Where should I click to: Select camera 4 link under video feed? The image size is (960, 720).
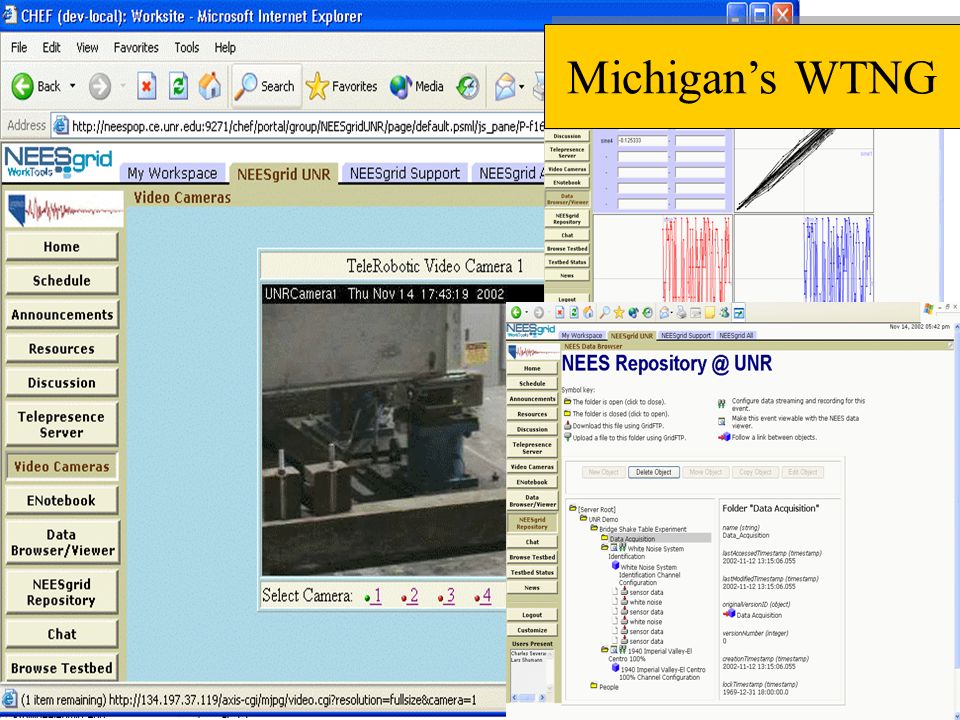point(486,595)
